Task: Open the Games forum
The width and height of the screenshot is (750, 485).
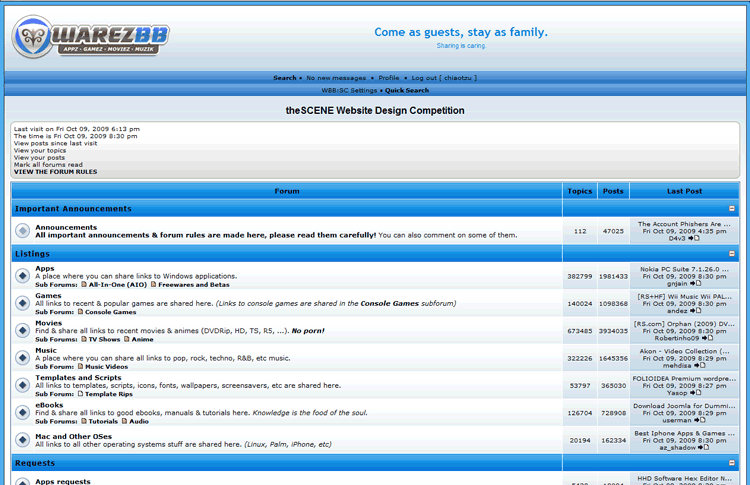Action: pos(48,296)
